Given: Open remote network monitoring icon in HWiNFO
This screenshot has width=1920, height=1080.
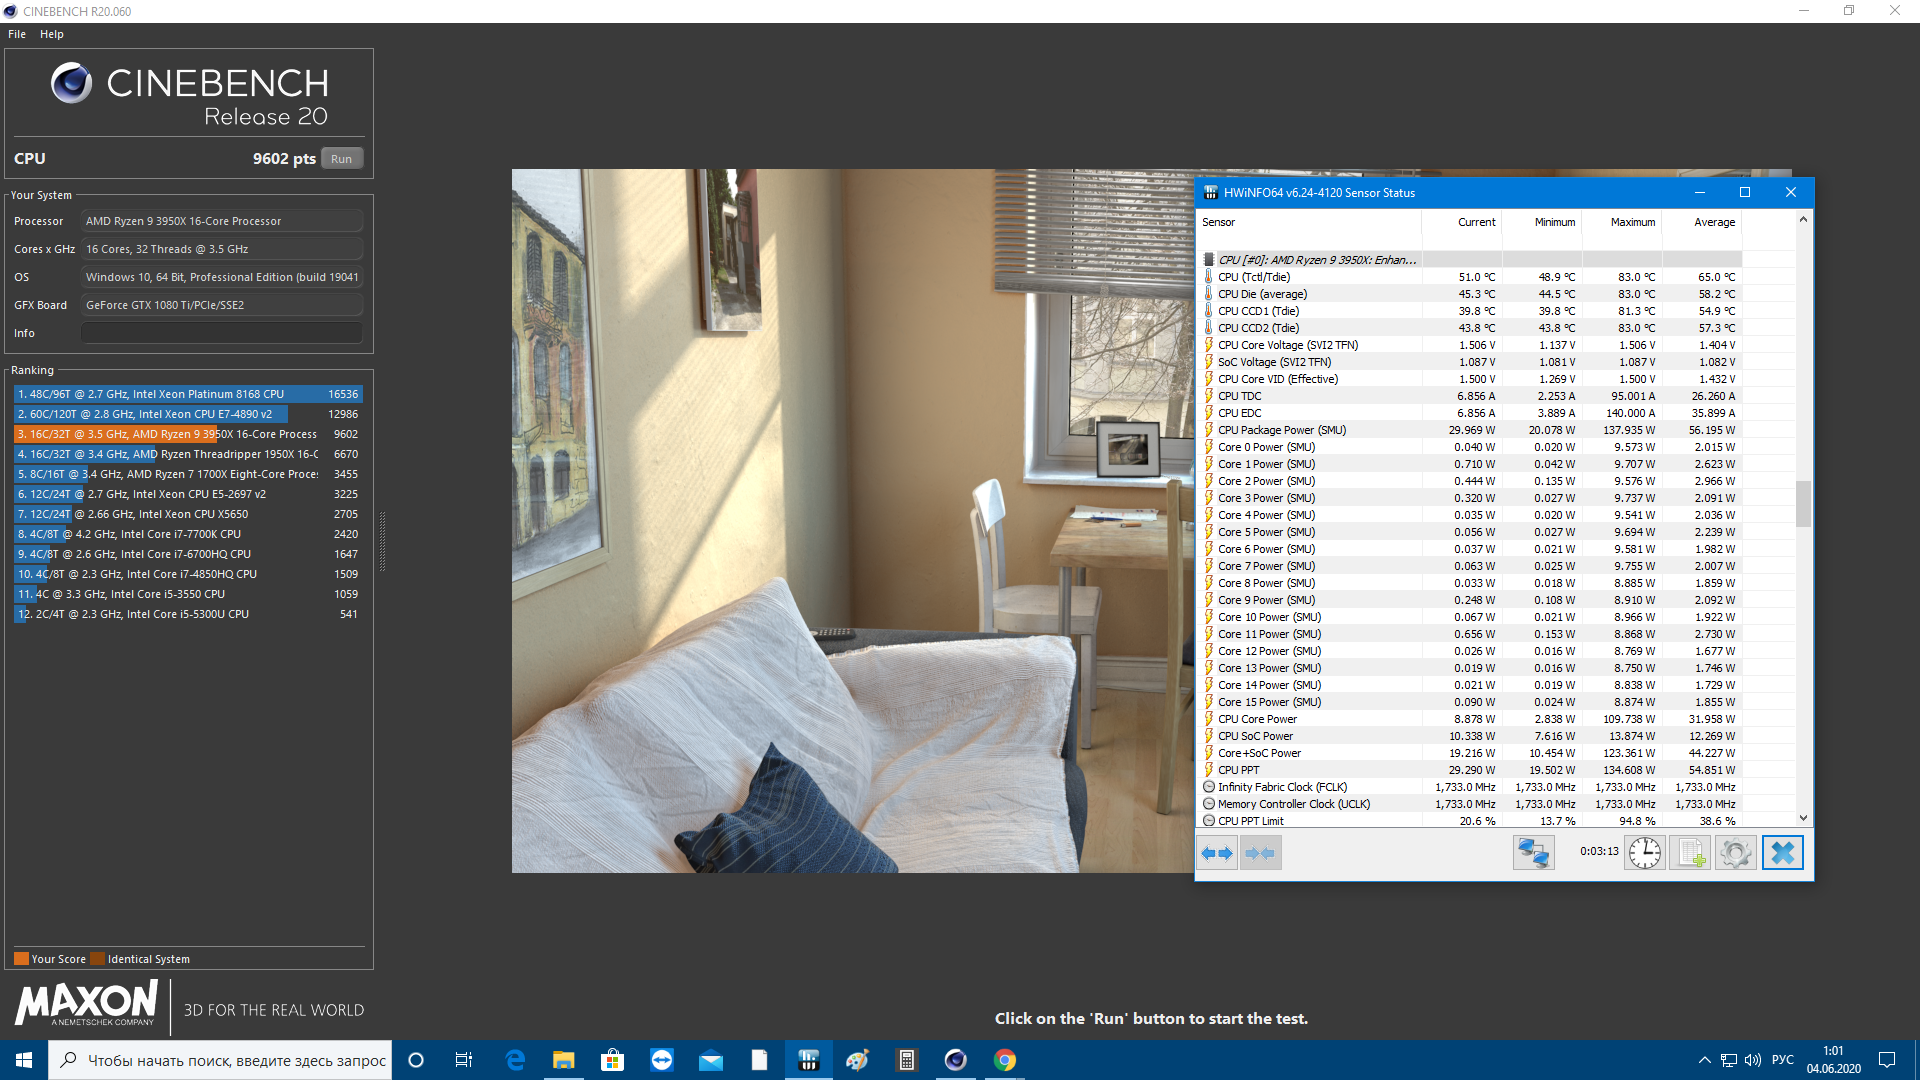Looking at the screenshot, I should [1533, 853].
